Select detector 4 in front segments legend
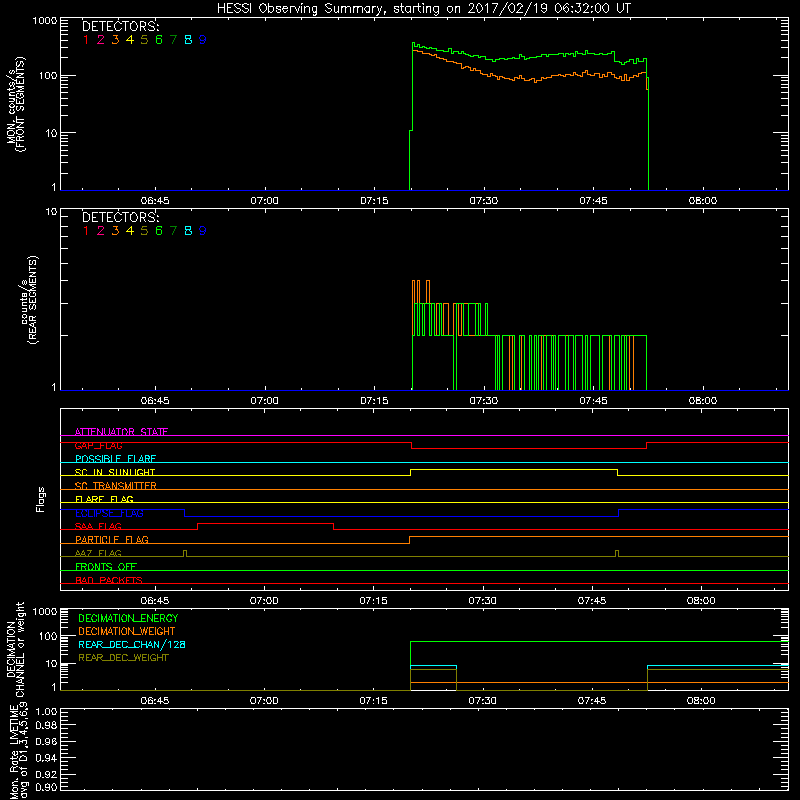 (x=130, y=40)
